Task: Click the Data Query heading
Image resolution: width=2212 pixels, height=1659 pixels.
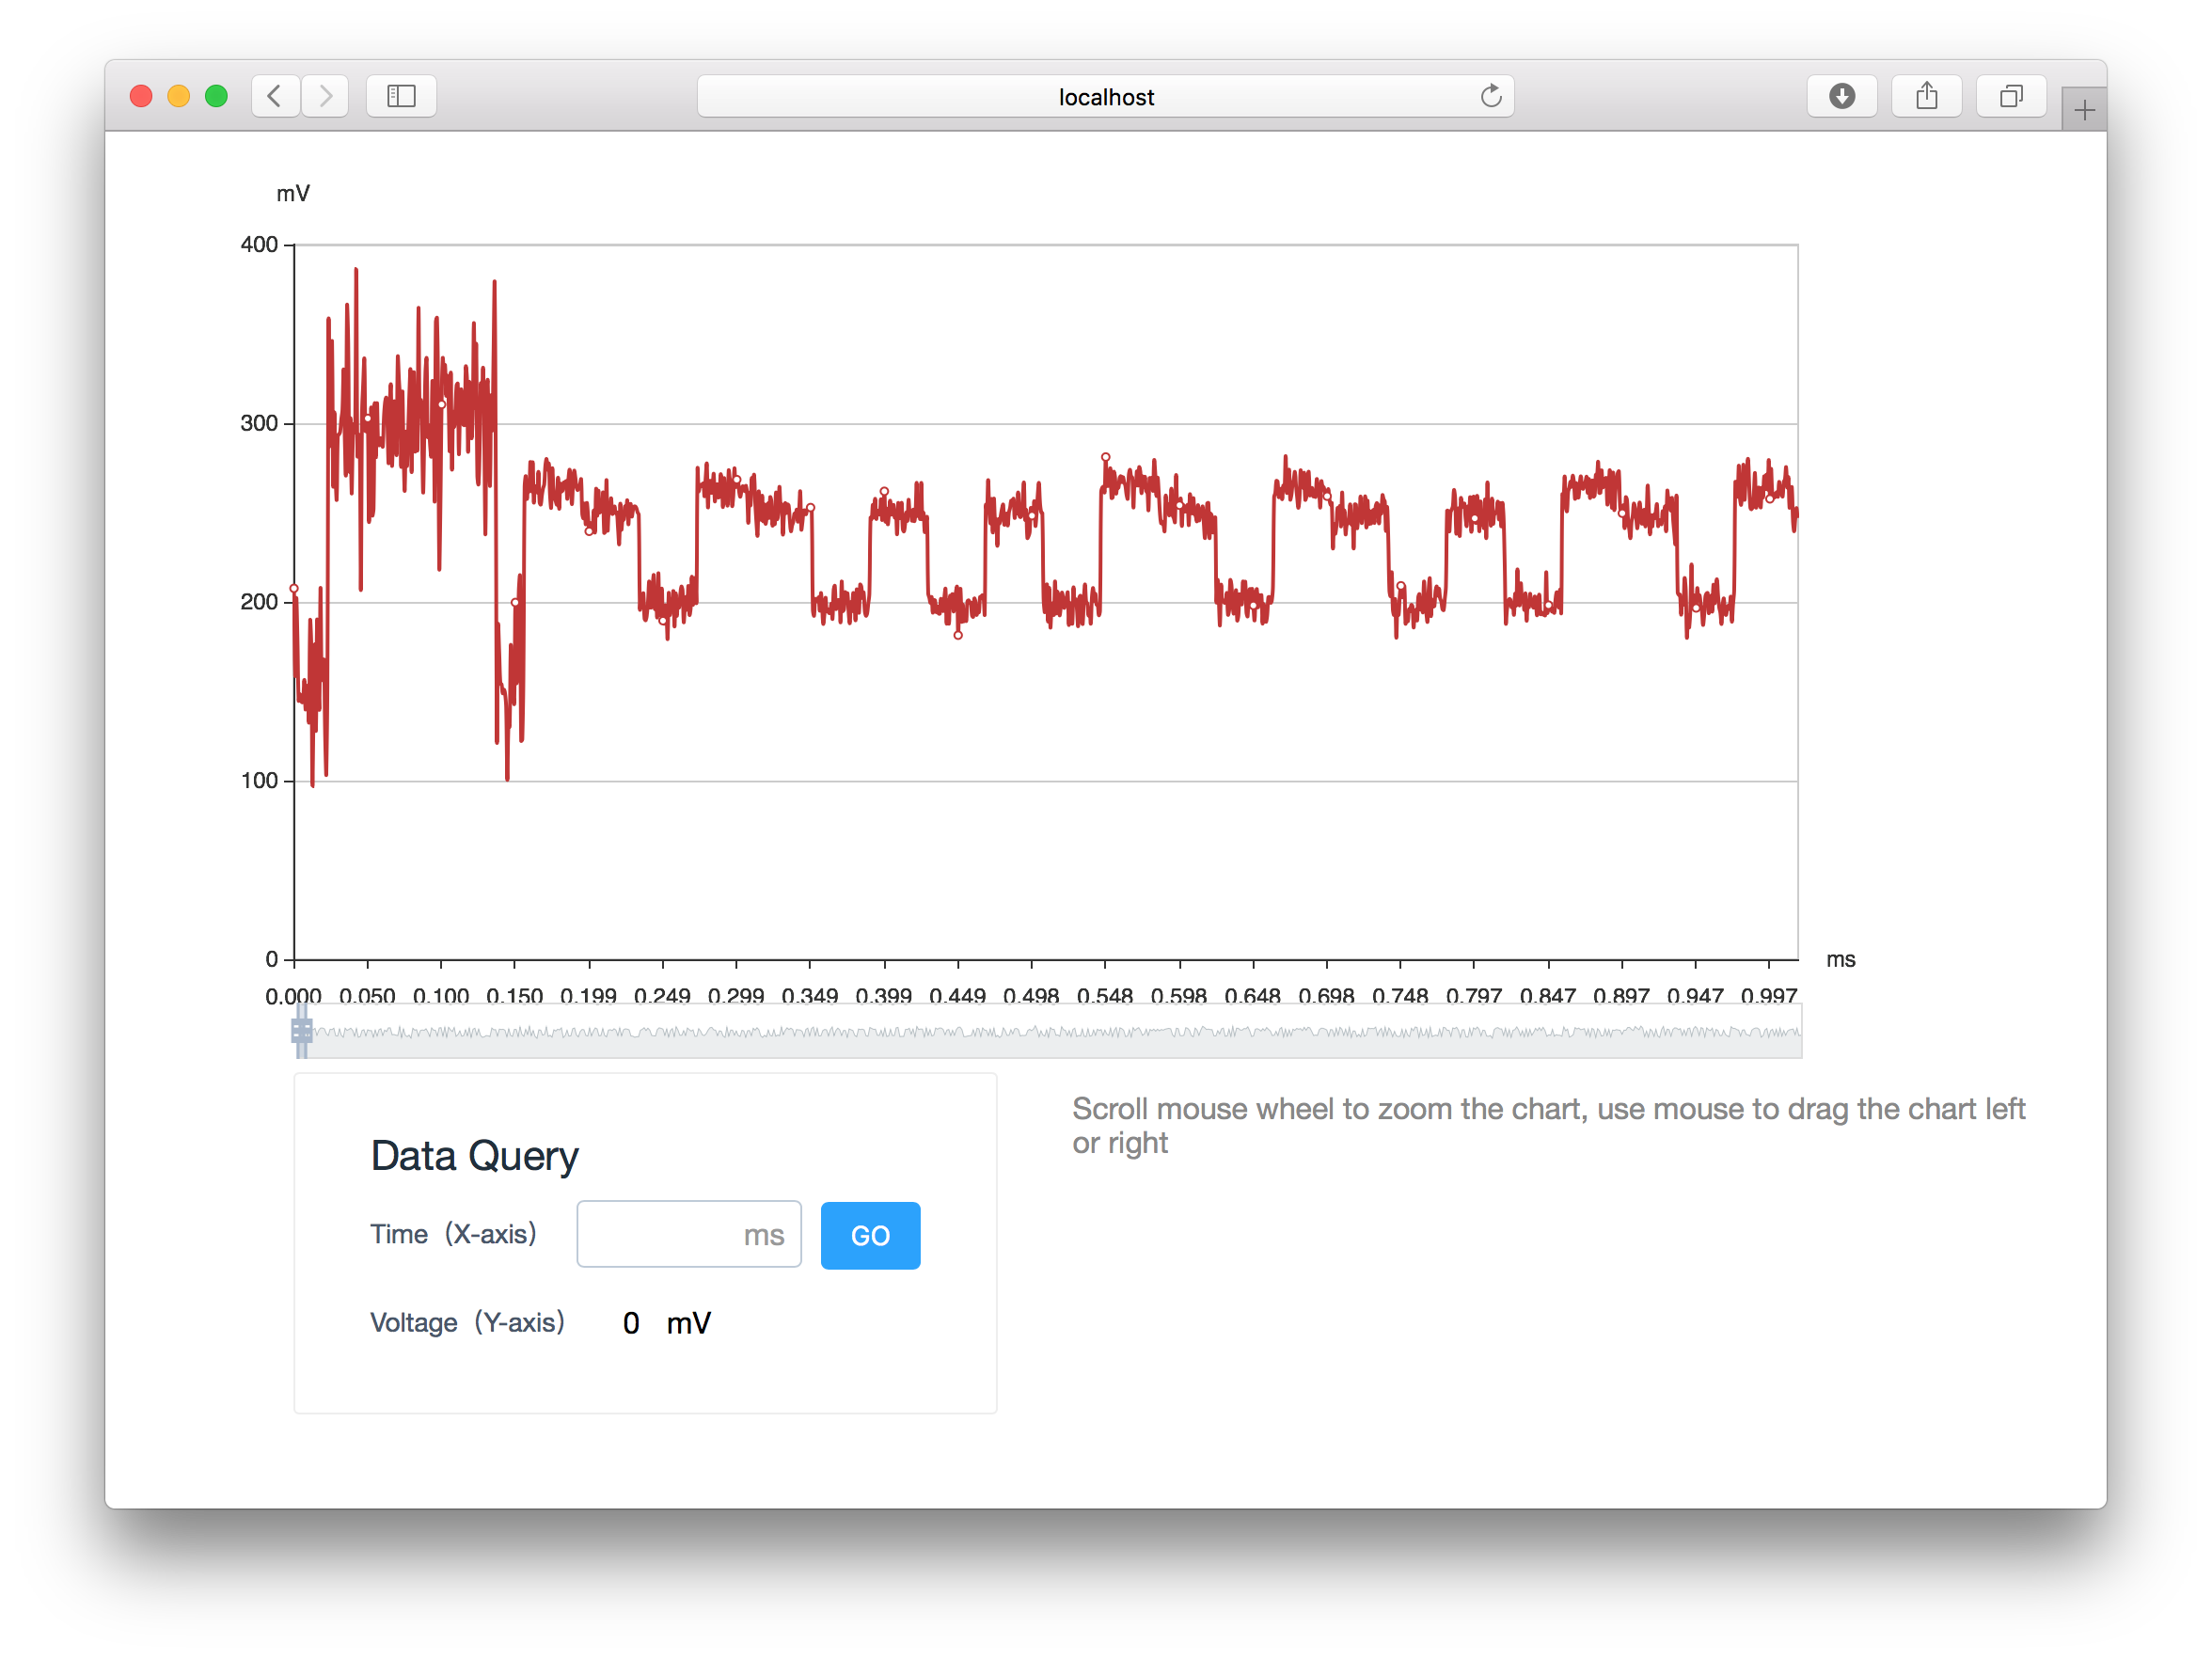Action: [474, 1155]
